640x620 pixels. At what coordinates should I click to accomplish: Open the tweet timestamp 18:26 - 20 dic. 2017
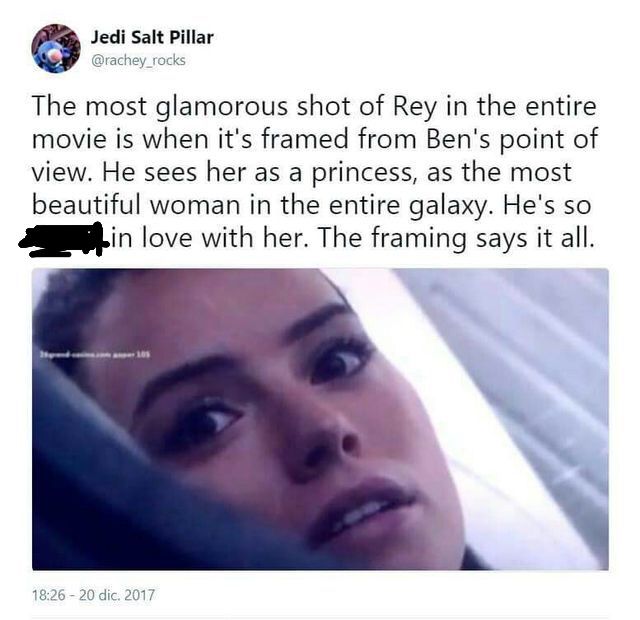click(x=93, y=594)
